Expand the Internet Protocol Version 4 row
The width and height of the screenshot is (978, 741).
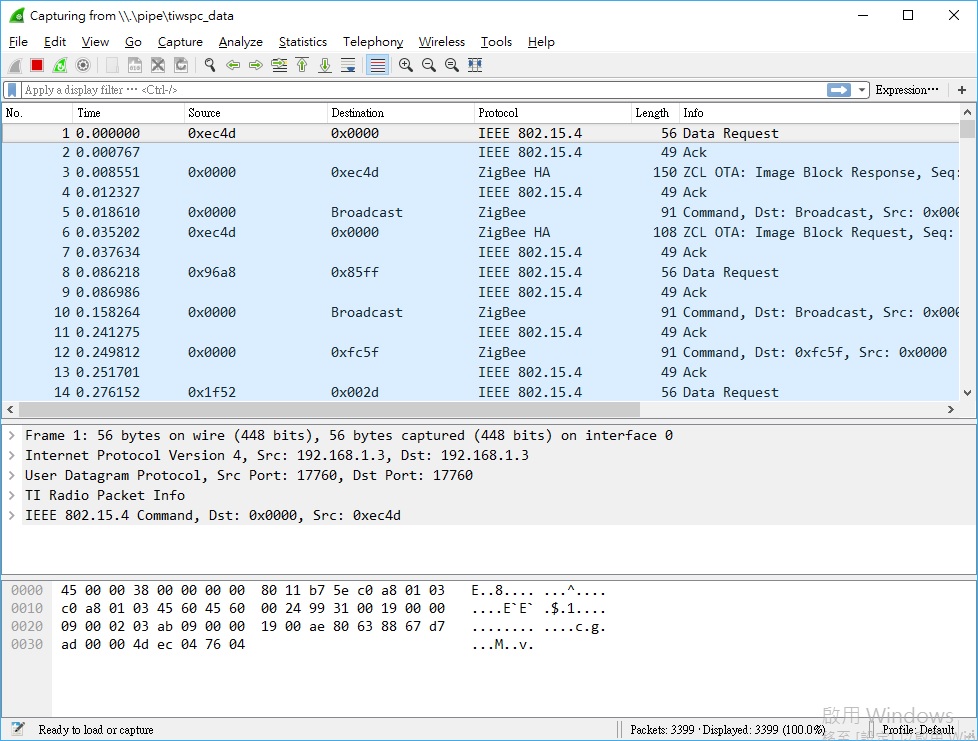[12, 455]
